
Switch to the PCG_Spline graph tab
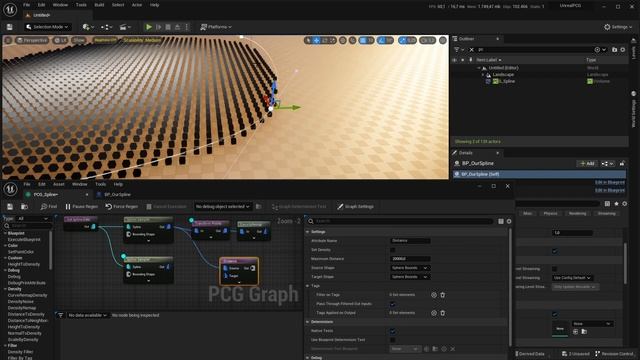(45, 195)
